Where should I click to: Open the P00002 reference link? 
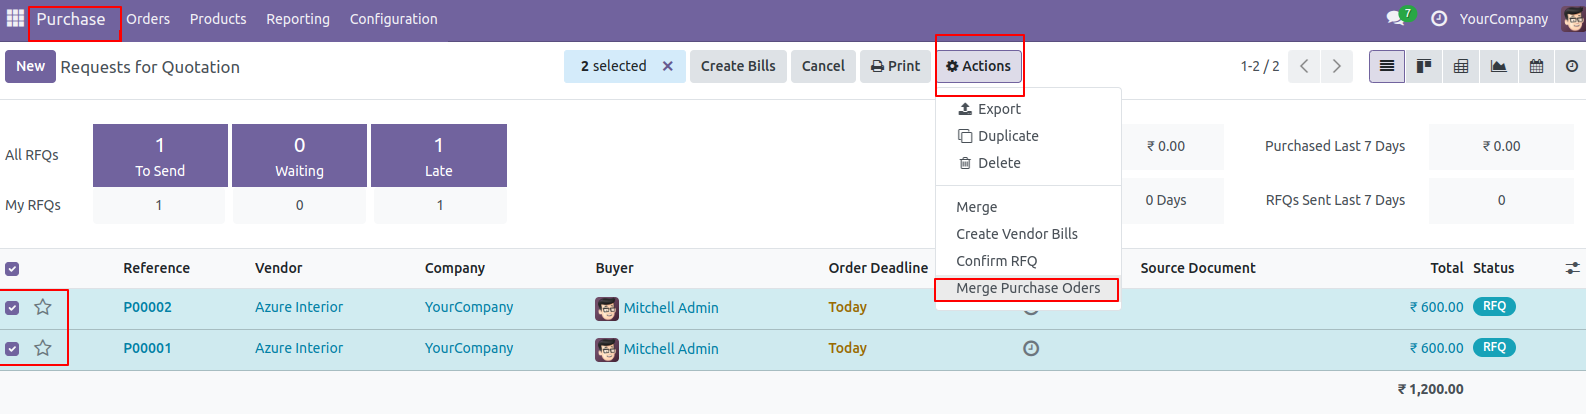pyautogui.click(x=148, y=307)
